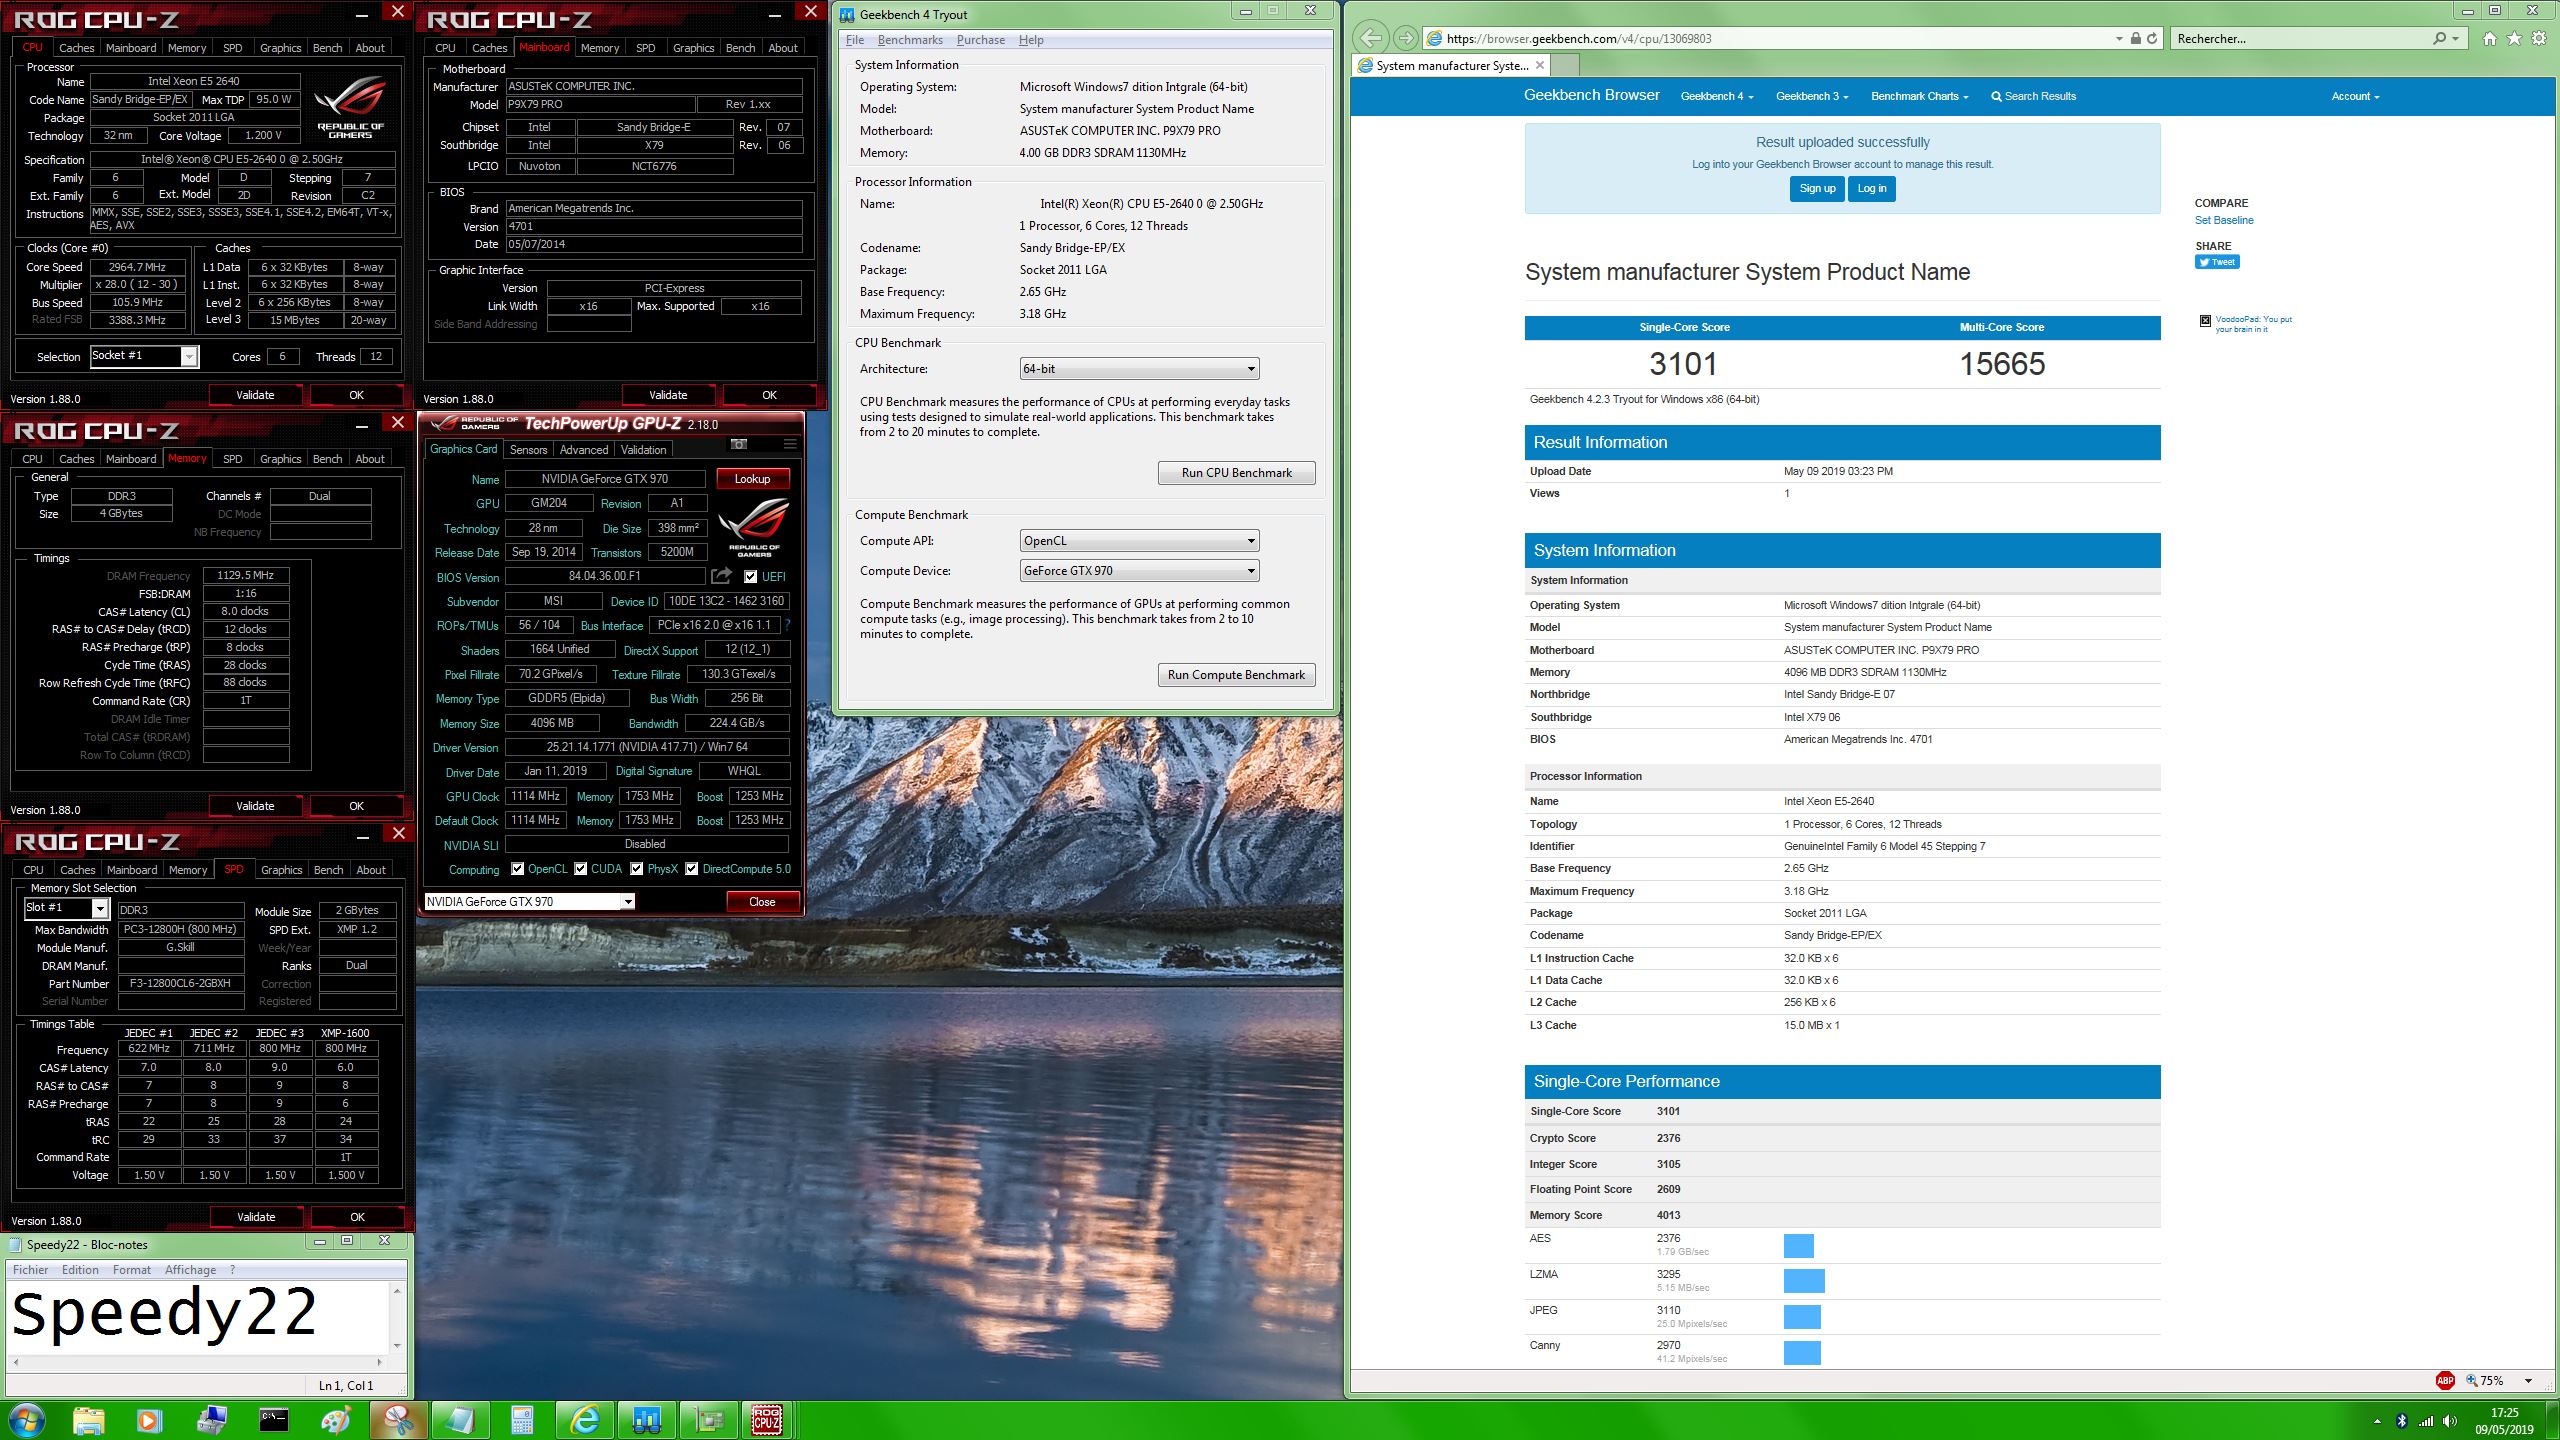2560x1440 pixels.
Task: Open Favorites with the star icon
Action: pos(2514,38)
